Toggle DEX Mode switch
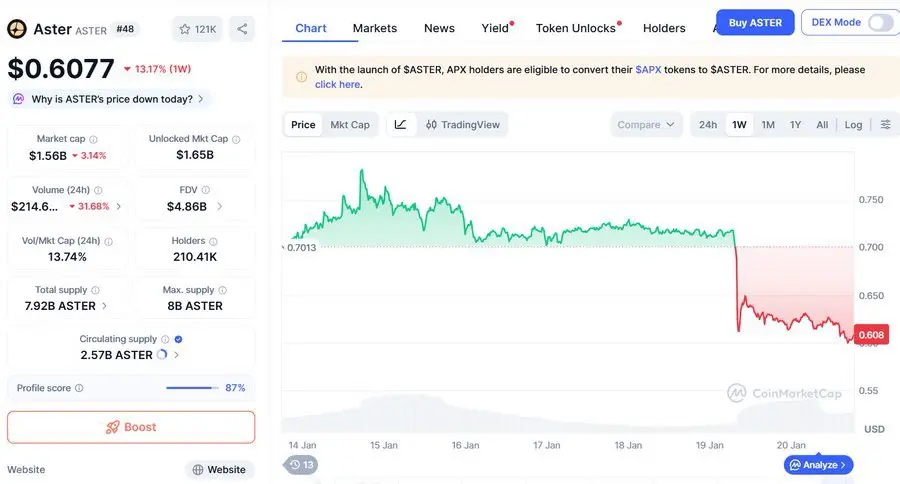900x484 pixels. 880,22
